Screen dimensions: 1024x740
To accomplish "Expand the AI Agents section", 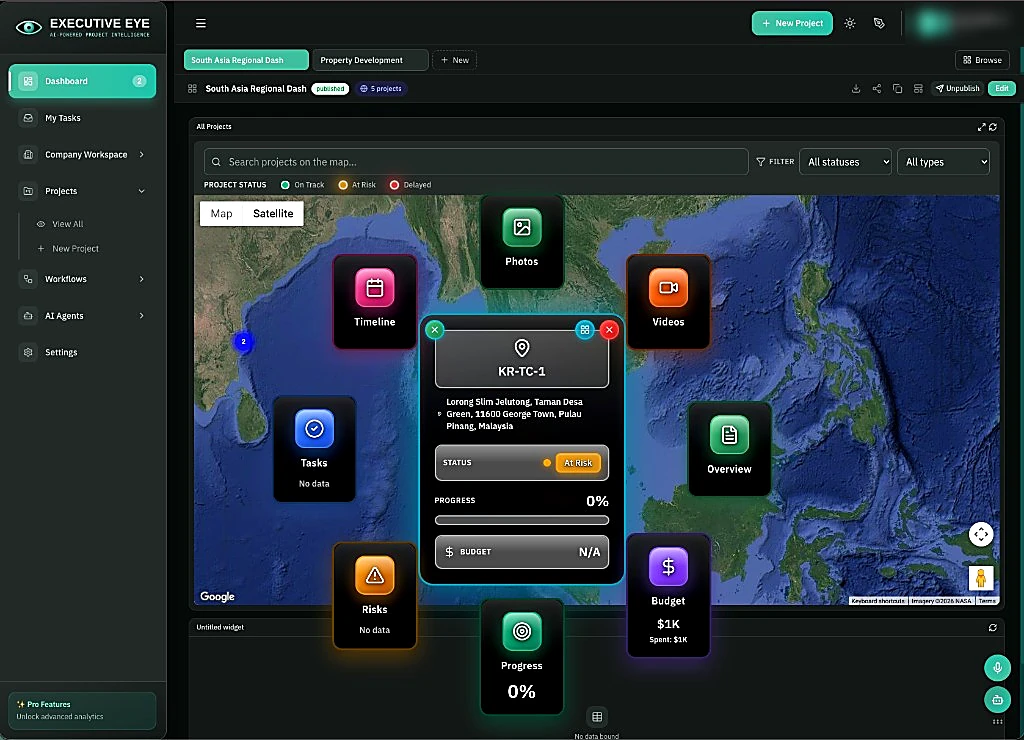I will [x=82, y=315].
